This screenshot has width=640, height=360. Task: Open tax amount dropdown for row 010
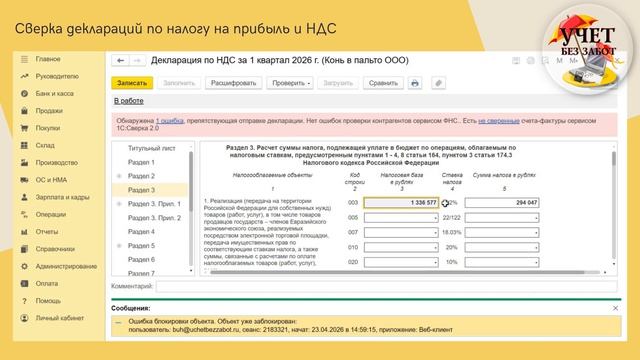pyautogui.click(x=536, y=247)
